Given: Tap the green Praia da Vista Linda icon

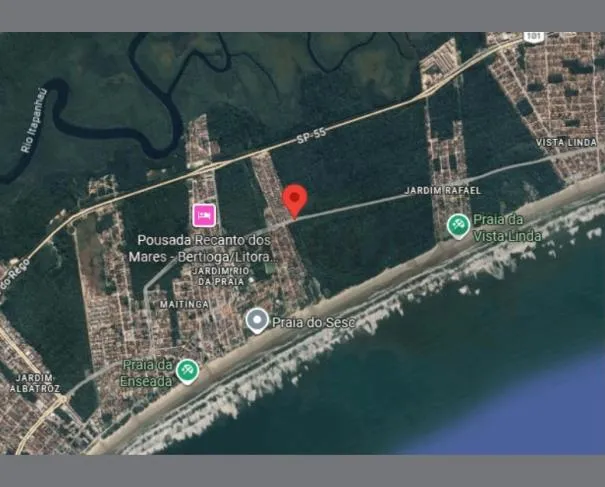Looking at the screenshot, I should 458,226.
